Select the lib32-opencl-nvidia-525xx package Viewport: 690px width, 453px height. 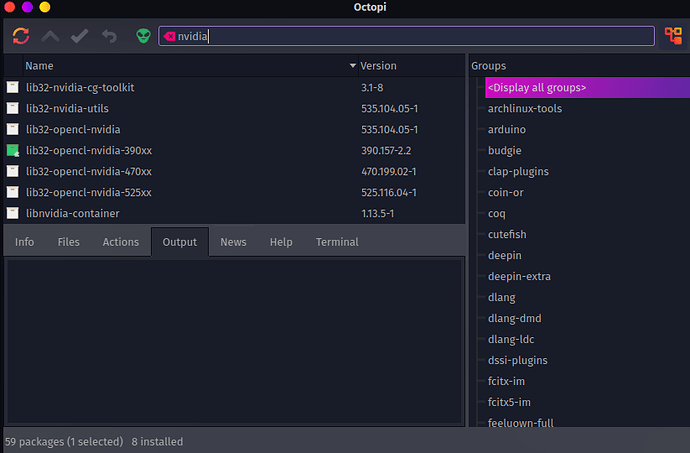coord(89,192)
